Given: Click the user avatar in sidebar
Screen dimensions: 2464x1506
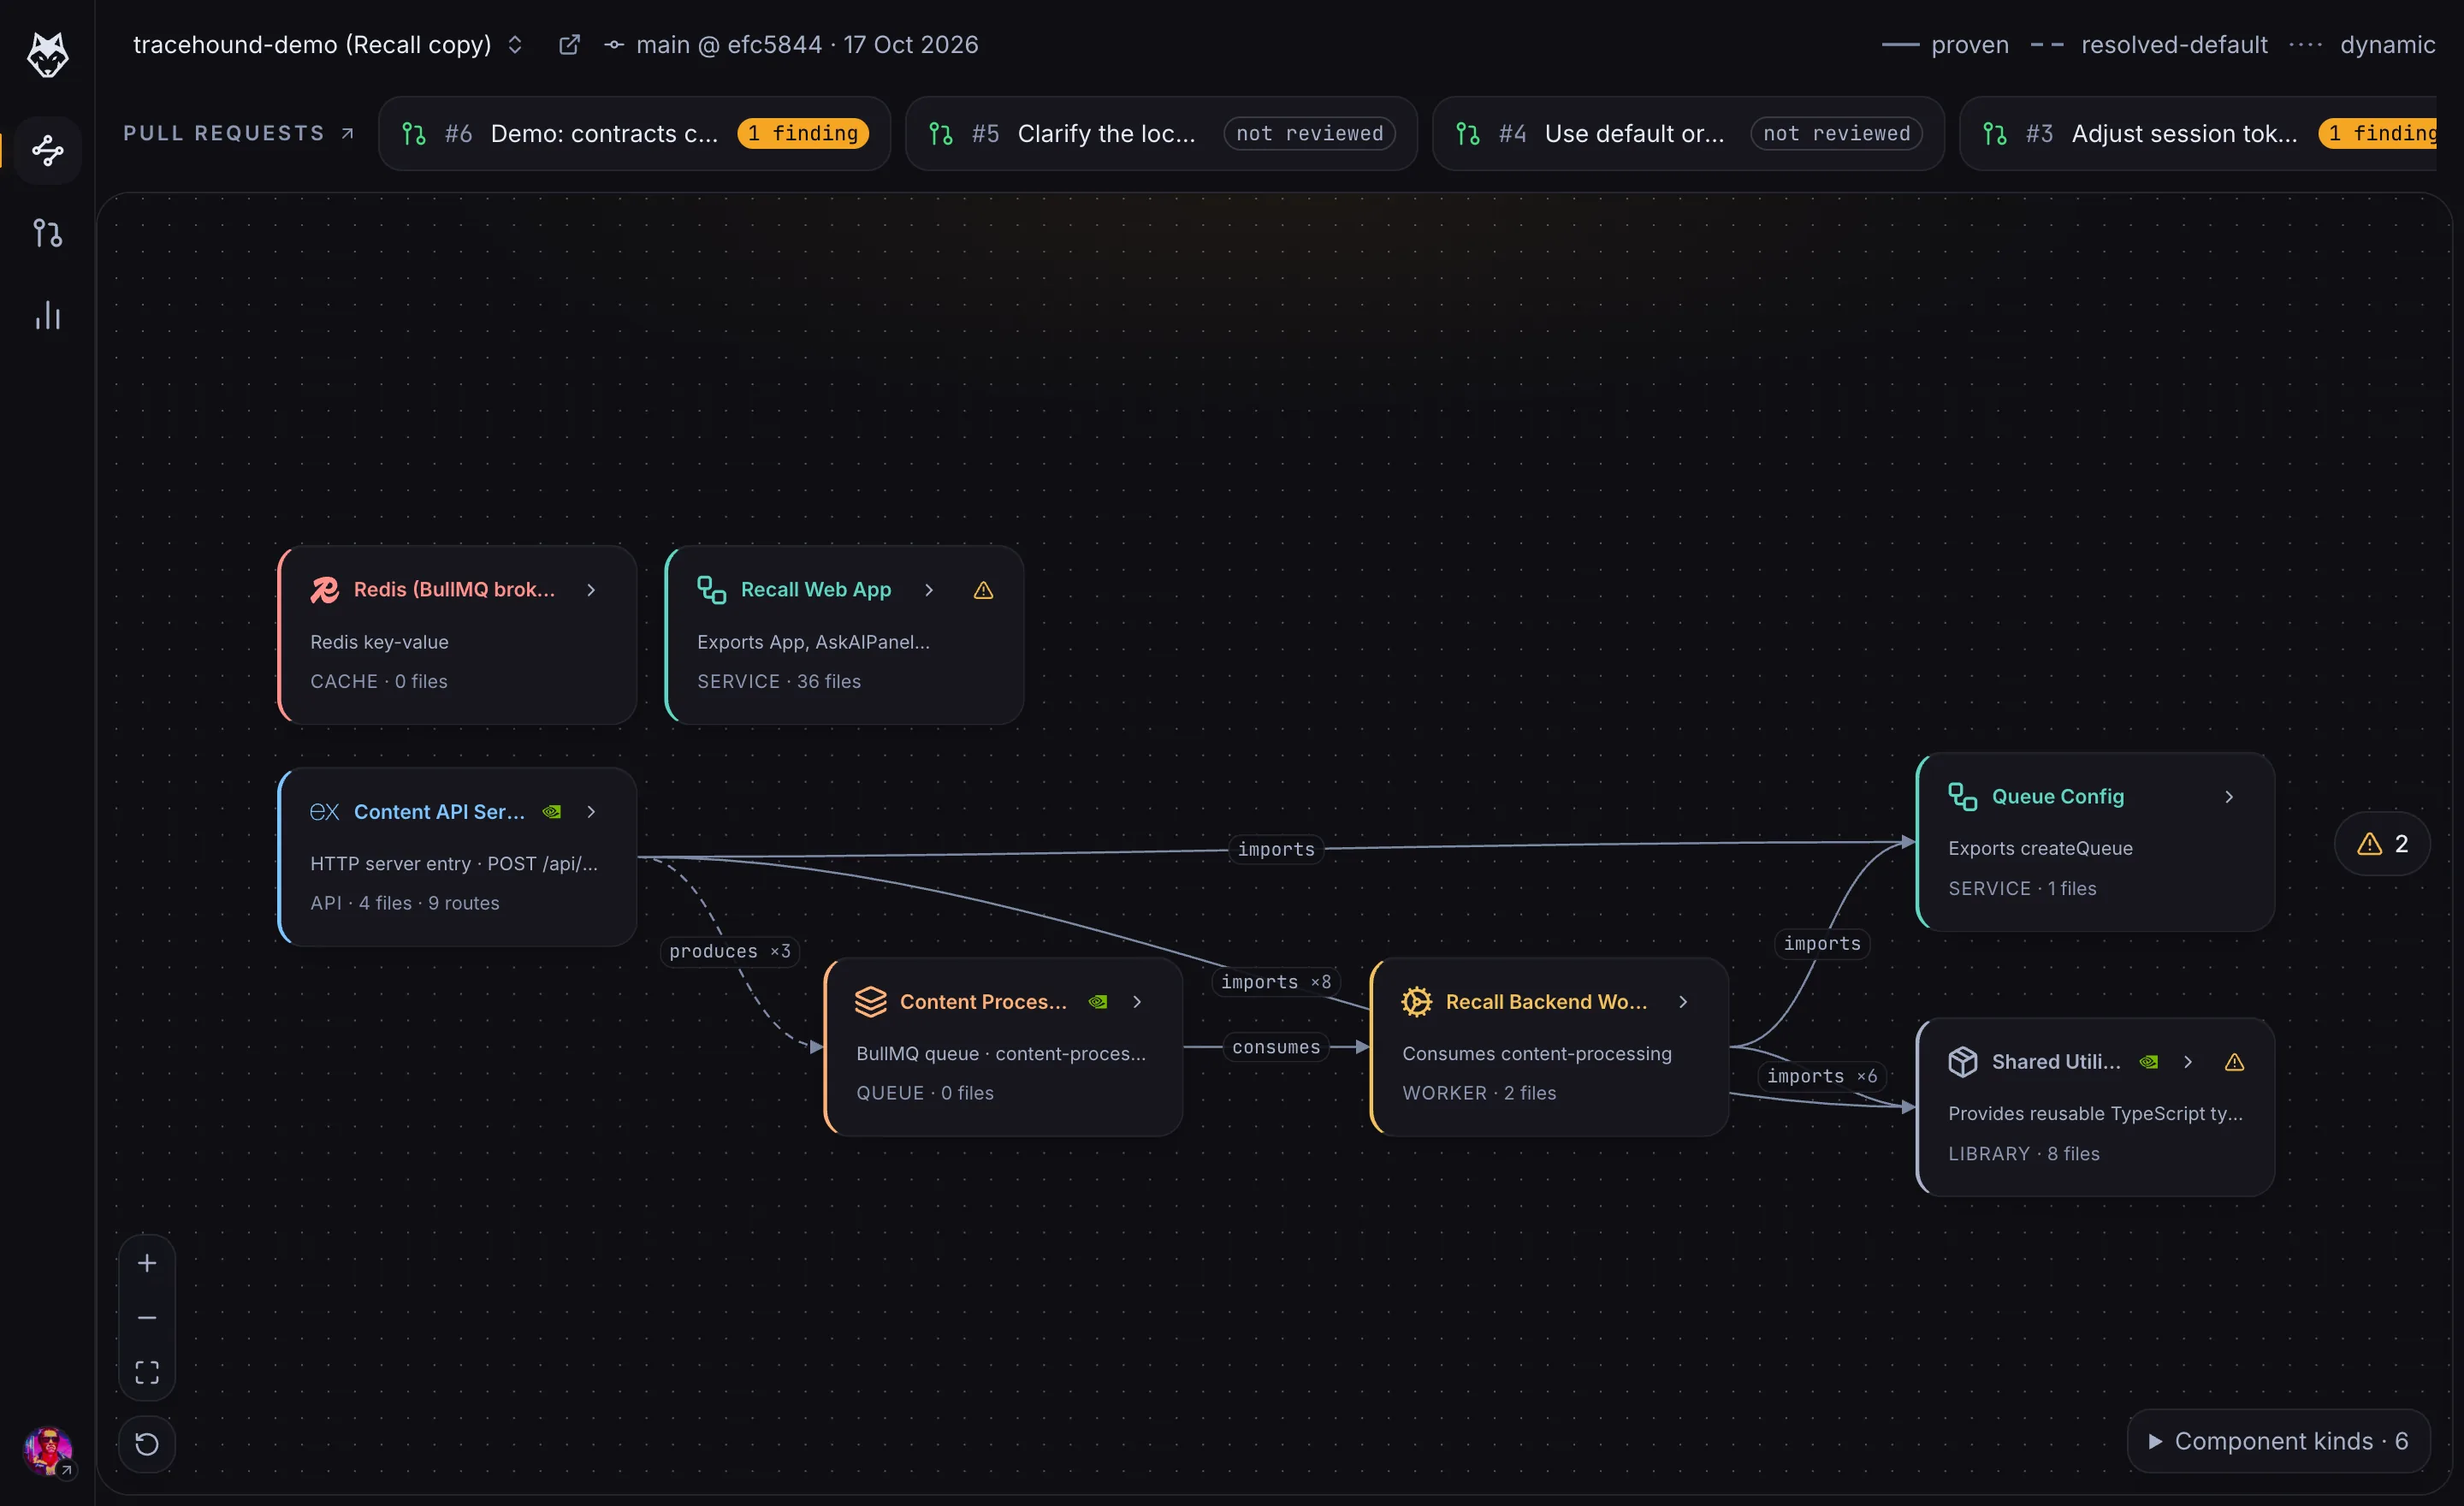Looking at the screenshot, I should coord(47,1450).
